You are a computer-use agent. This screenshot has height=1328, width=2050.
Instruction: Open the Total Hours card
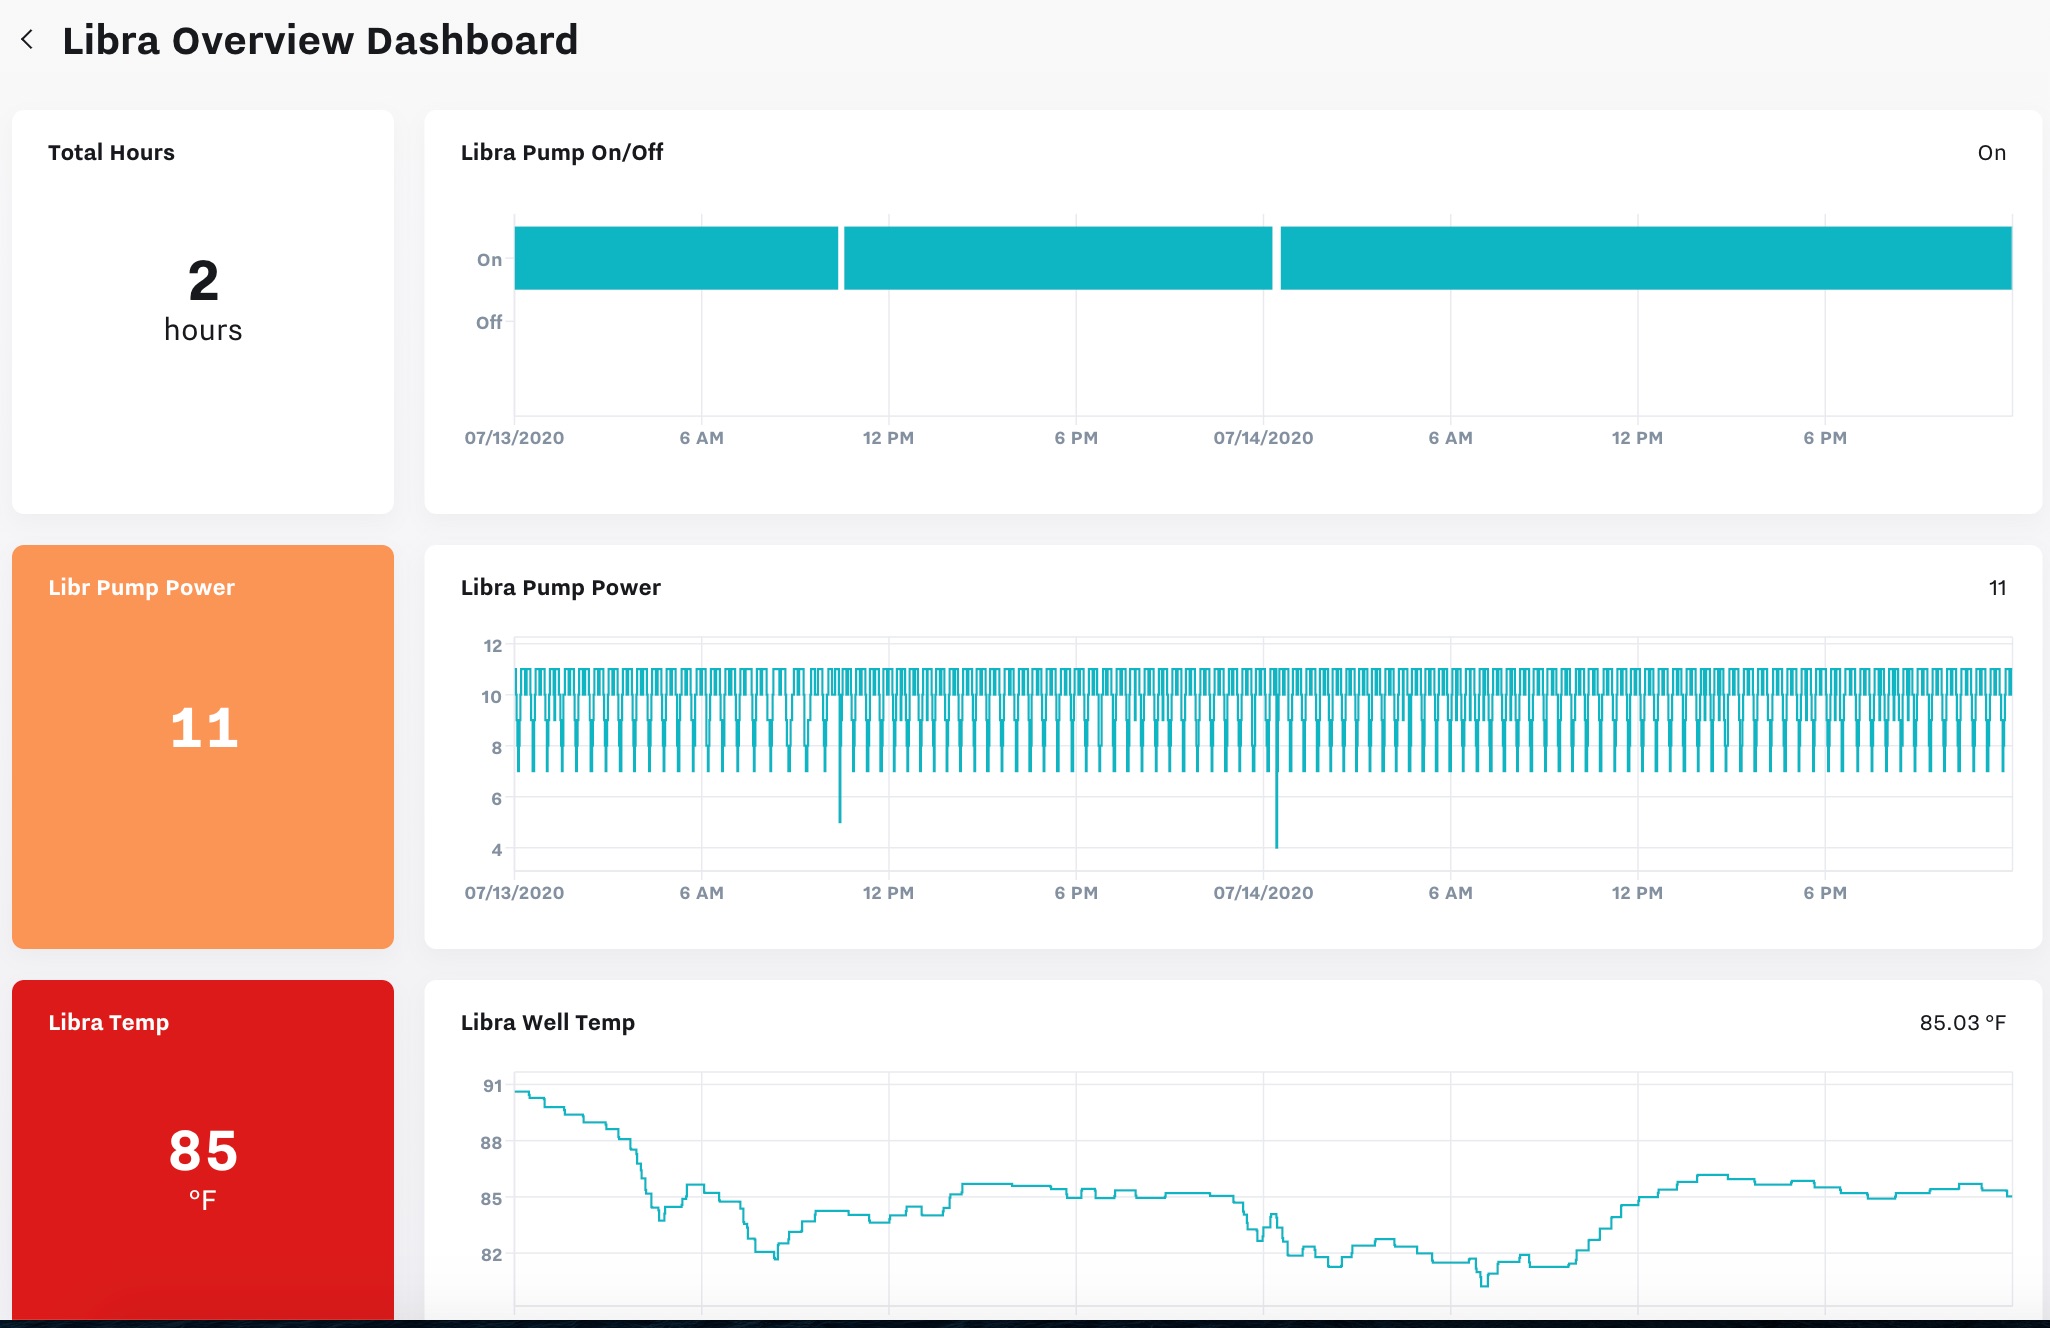(x=203, y=312)
